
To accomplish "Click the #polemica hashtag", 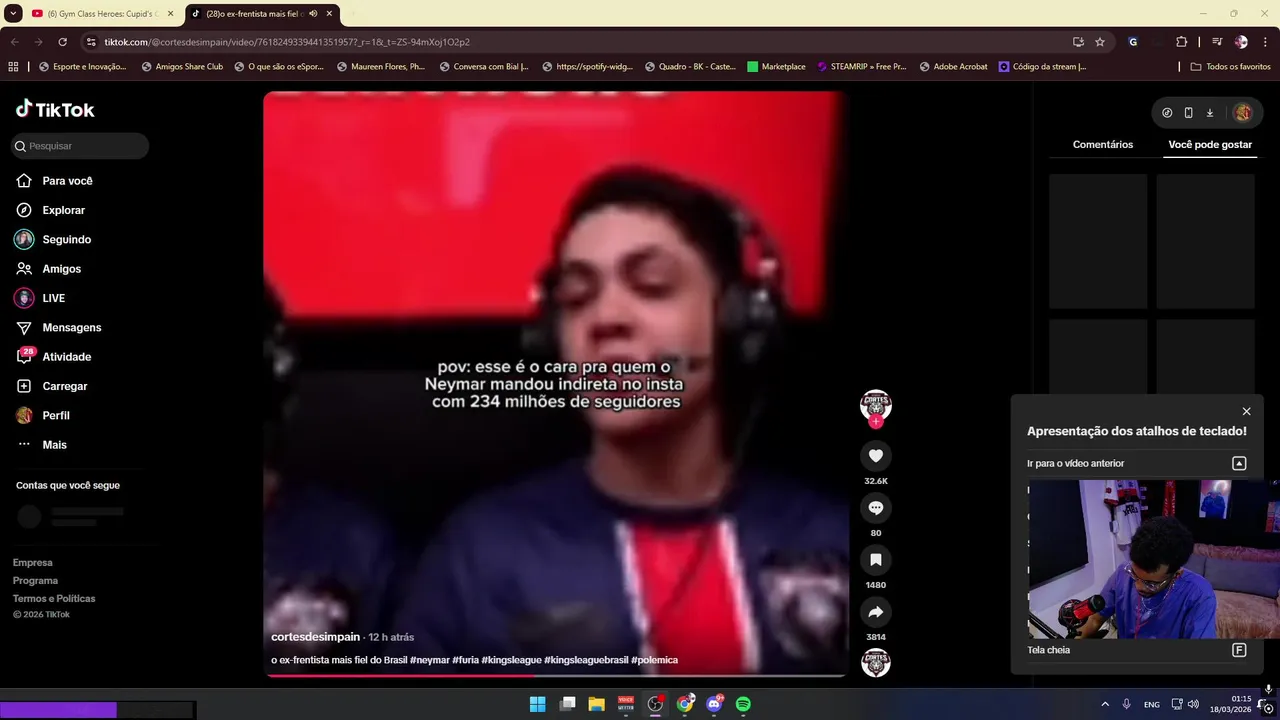I will pos(654,660).
